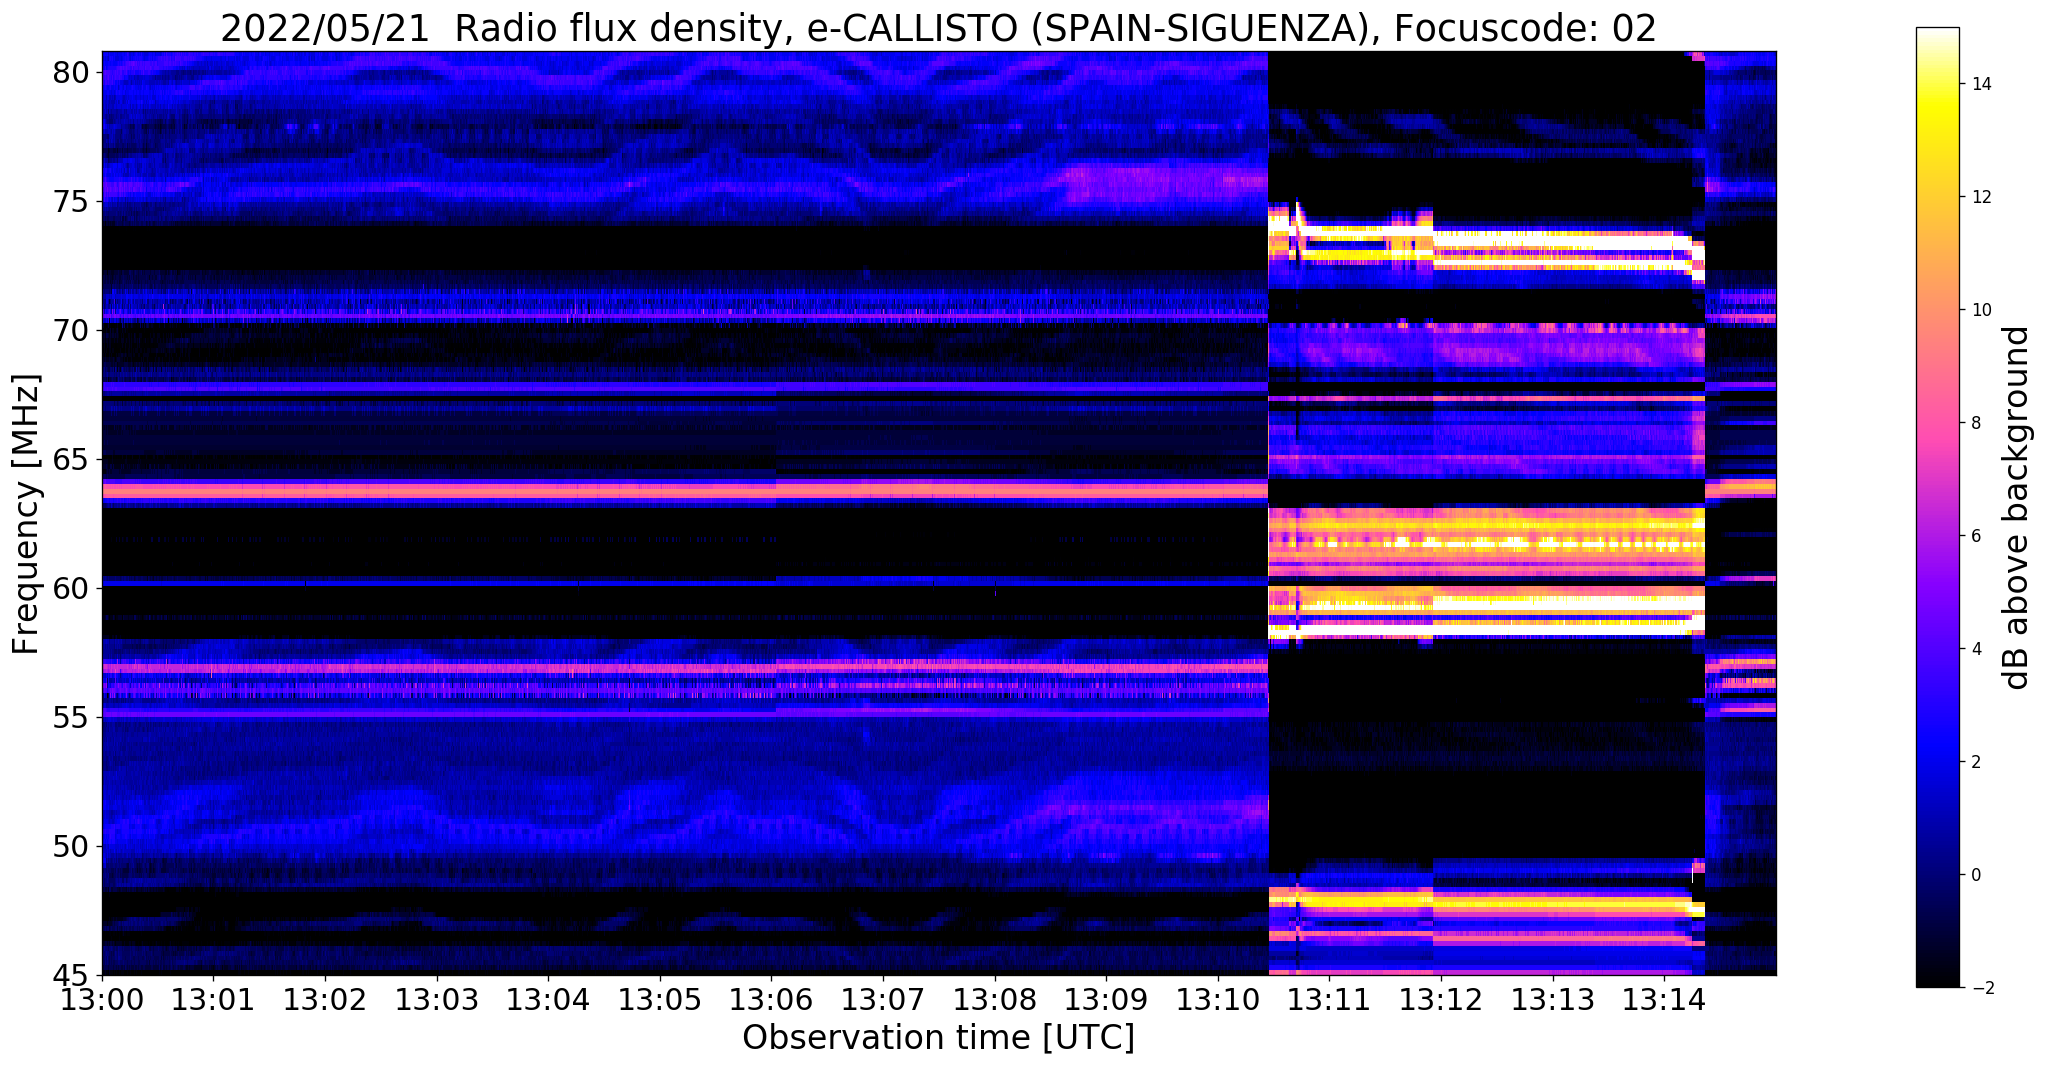Click the 13:06 time tick label
The image size is (2047, 1067).
771,998
